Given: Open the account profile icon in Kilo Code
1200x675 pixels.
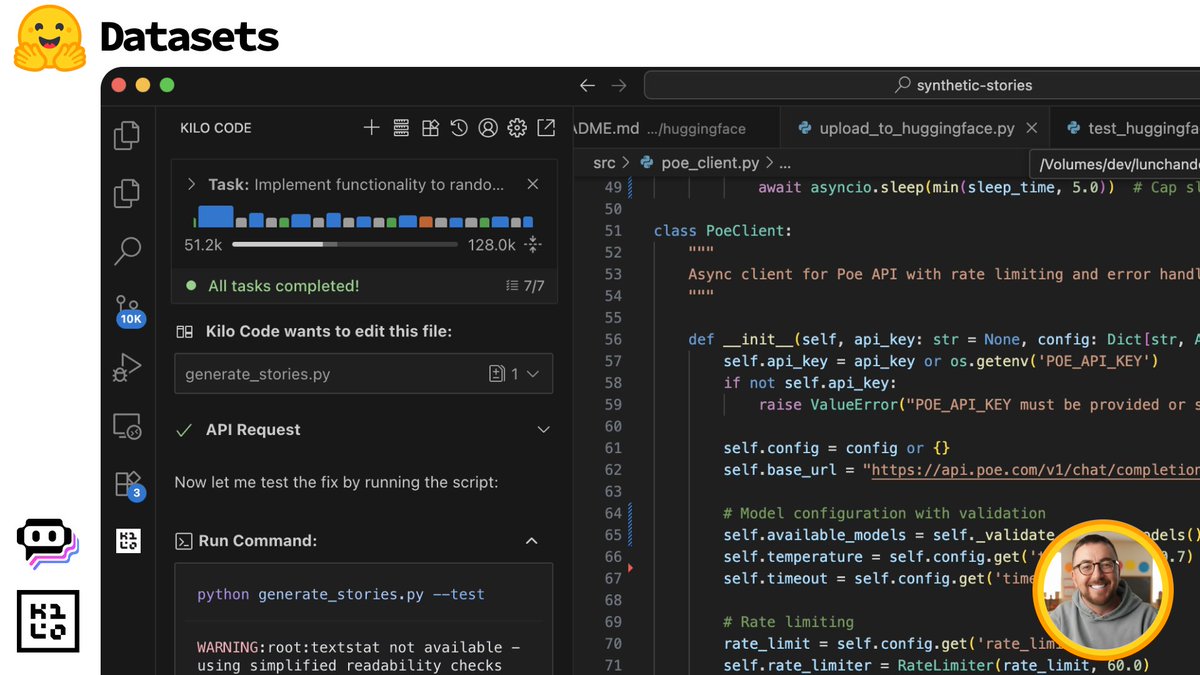Looking at the screenshot, I should (488, 128).
